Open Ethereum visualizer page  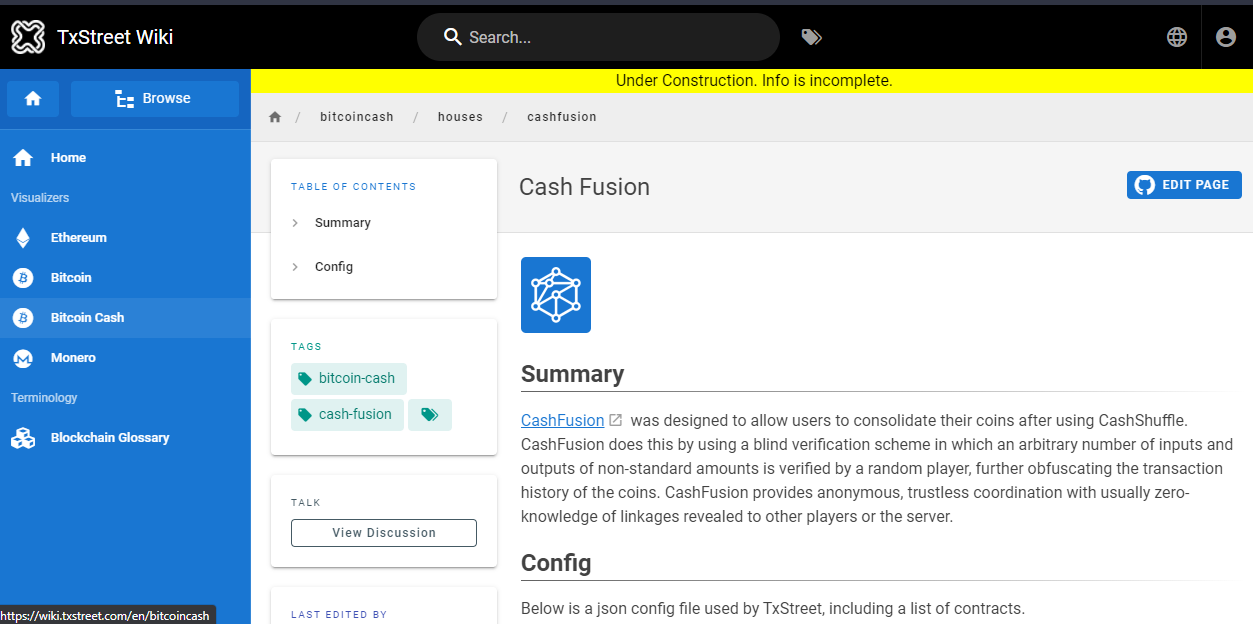125,238
